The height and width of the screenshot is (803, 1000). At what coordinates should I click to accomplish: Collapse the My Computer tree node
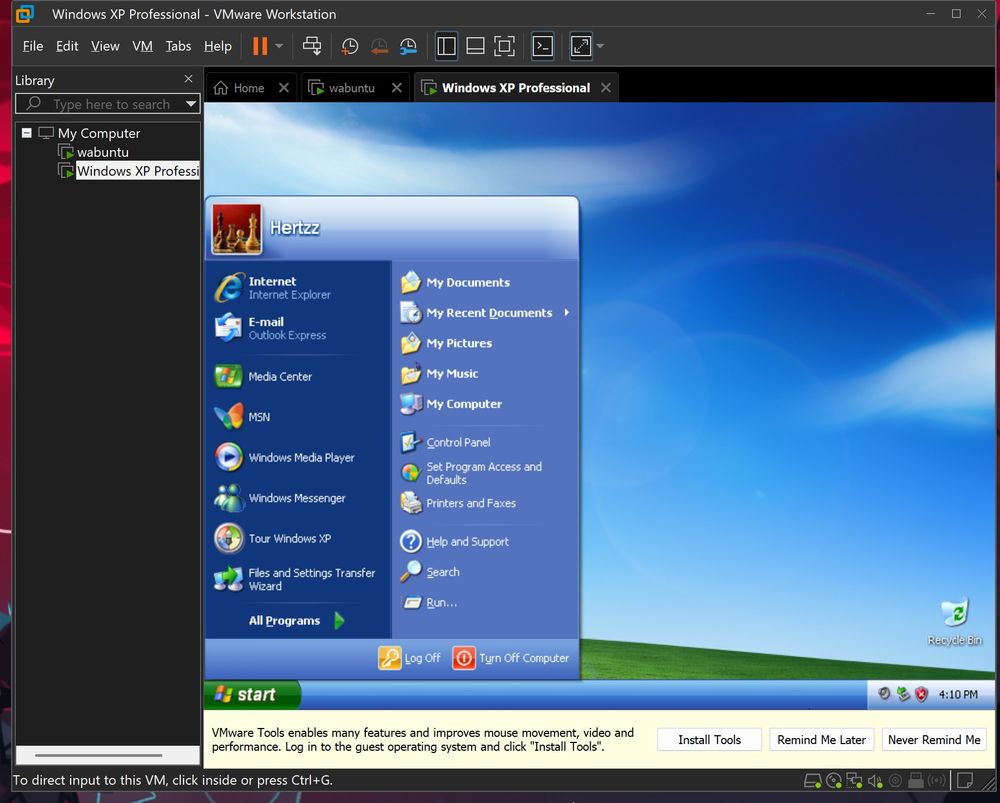27,133
